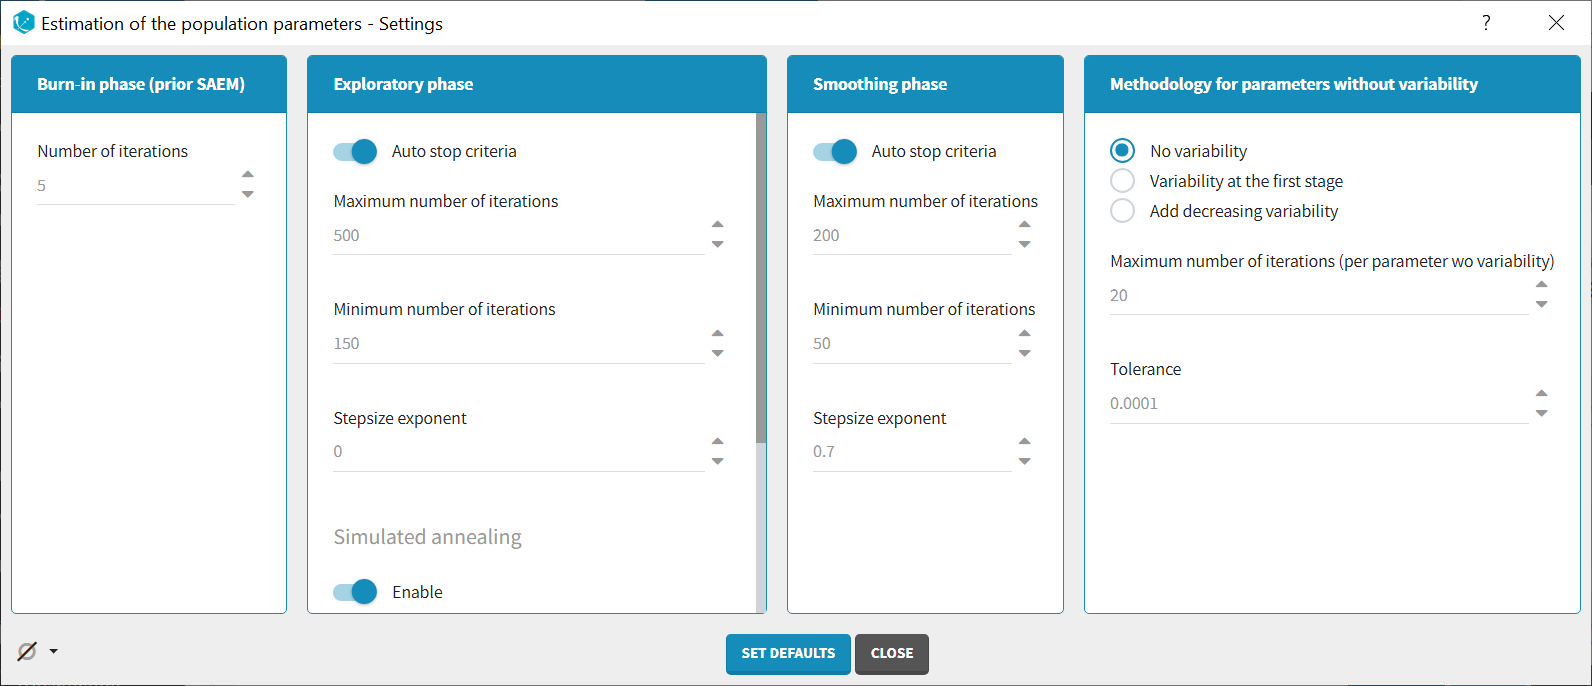Viewport: 1592px width, 686px height.
Task: Increase Exploratory phase maximum number of iterations
Action: click(717, 224)
